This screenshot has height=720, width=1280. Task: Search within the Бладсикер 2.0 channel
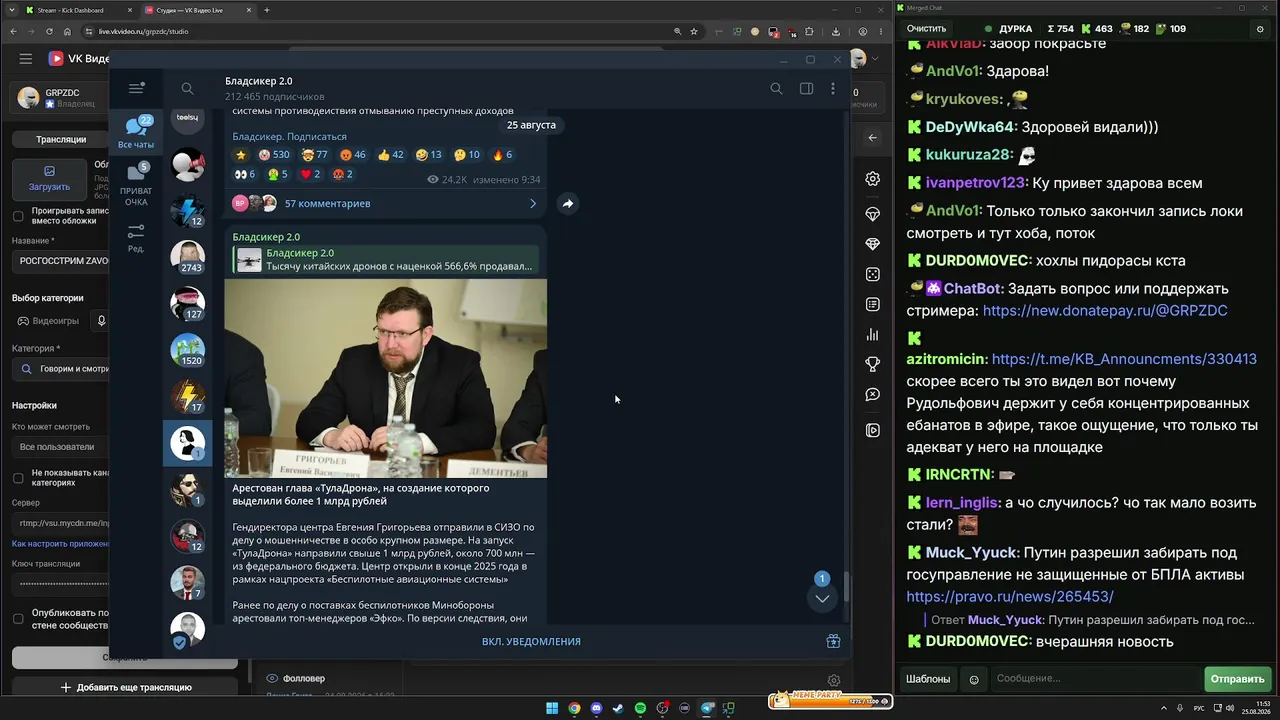(776, 89)
